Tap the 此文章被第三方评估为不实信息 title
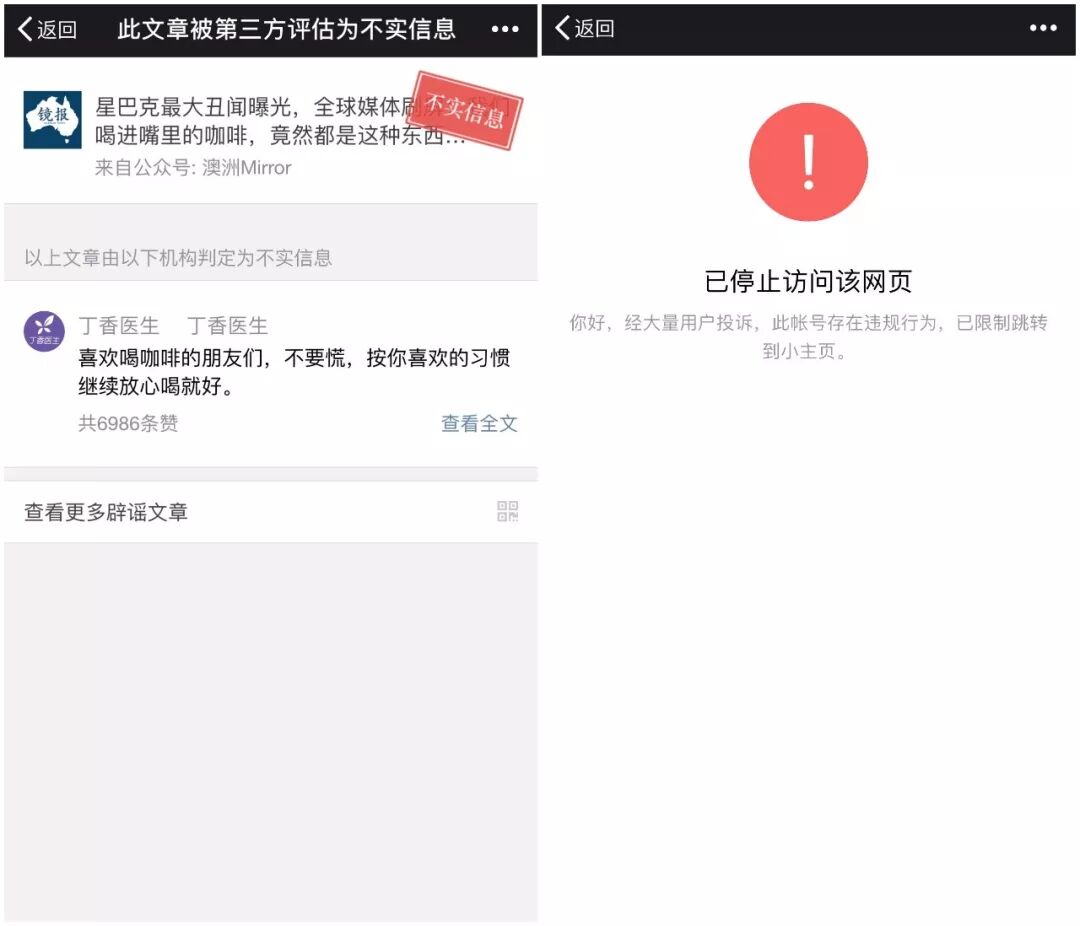The image size is (1080, 926). pyautogui.click(x=287, y=29)
